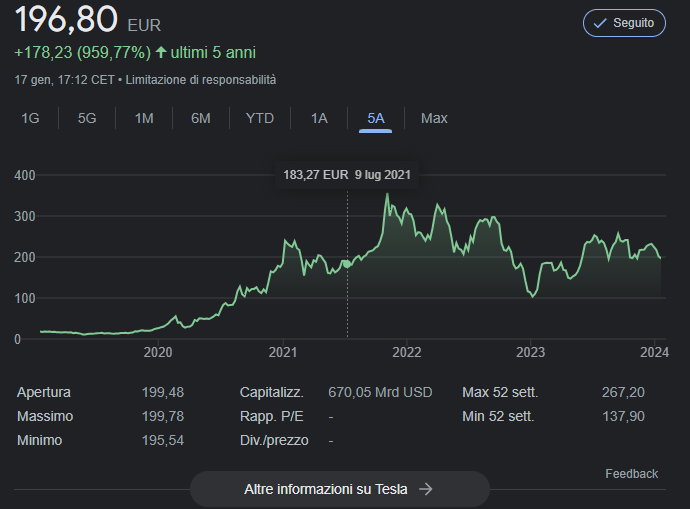This screenshot has width=690, height=509.
Task: Click the checkmark icon in Seguito button
Action: click(x=600, y=23)
